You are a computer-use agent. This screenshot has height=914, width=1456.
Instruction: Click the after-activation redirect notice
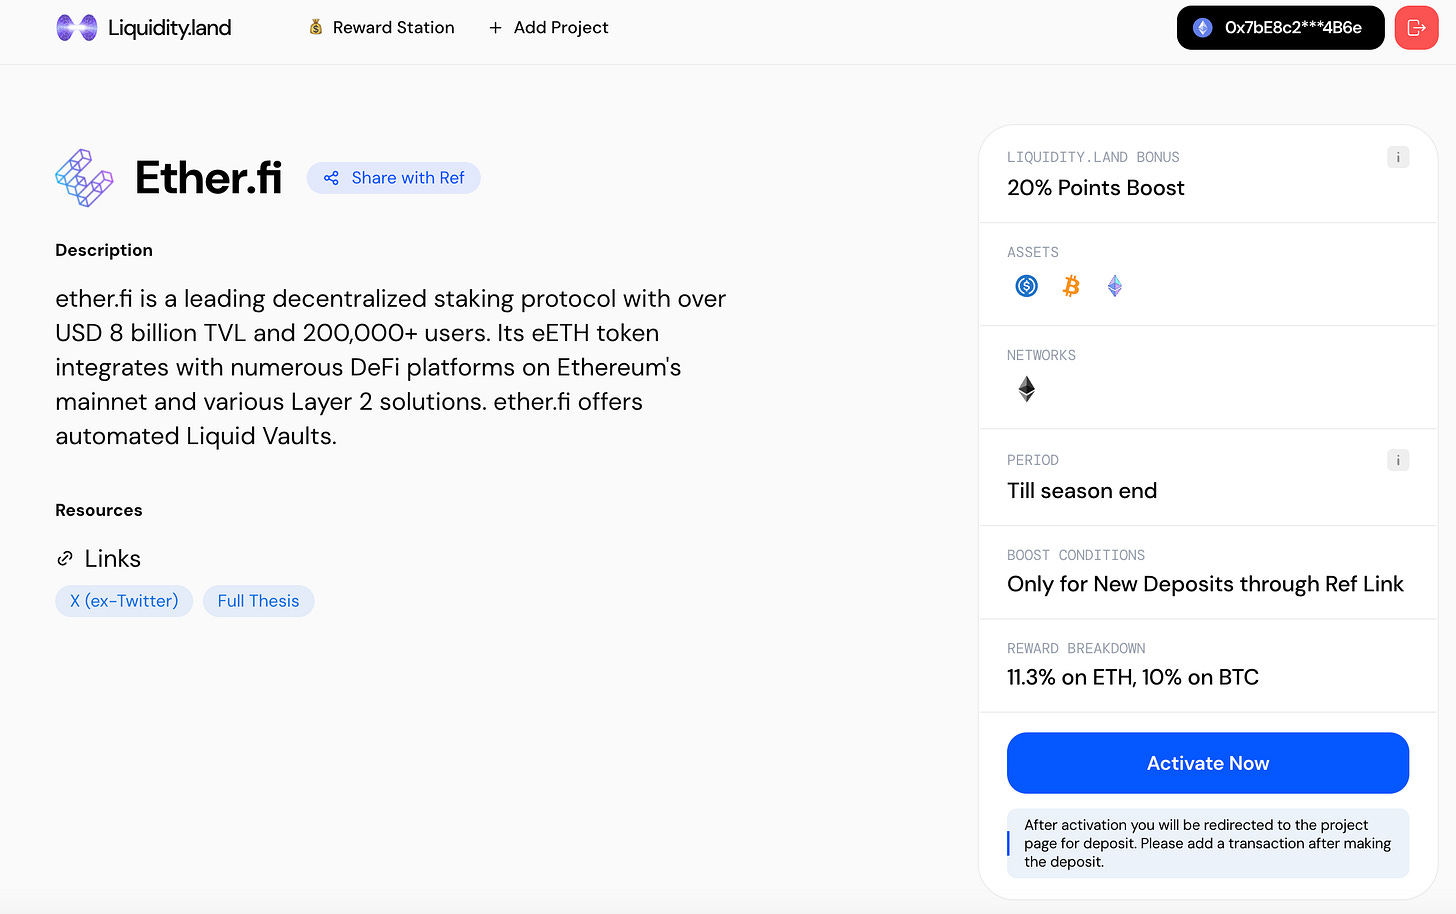pyautogui.click(x=1208, y=843)
